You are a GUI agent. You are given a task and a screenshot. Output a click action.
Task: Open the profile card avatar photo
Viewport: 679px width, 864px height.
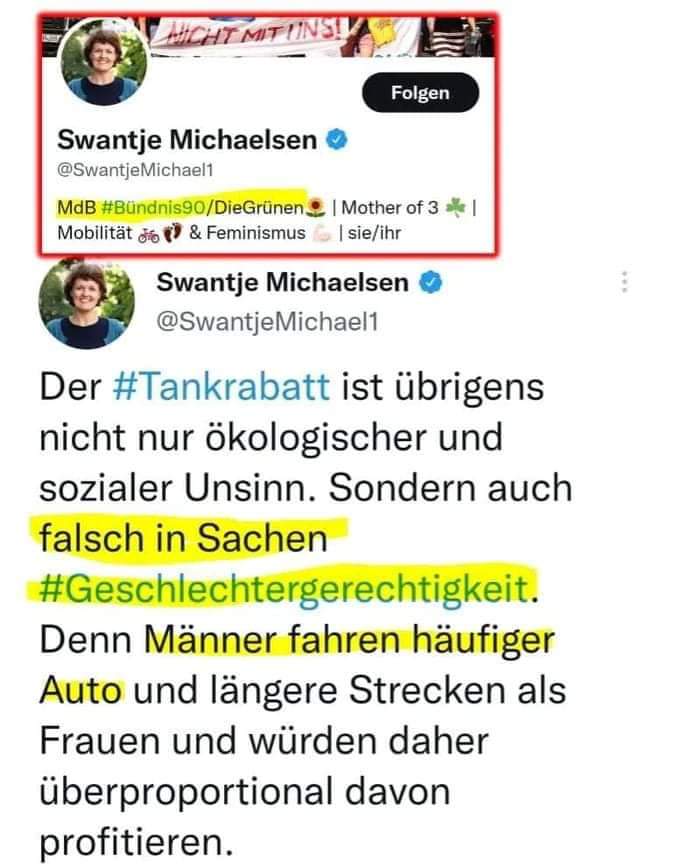tap(104, 62)
